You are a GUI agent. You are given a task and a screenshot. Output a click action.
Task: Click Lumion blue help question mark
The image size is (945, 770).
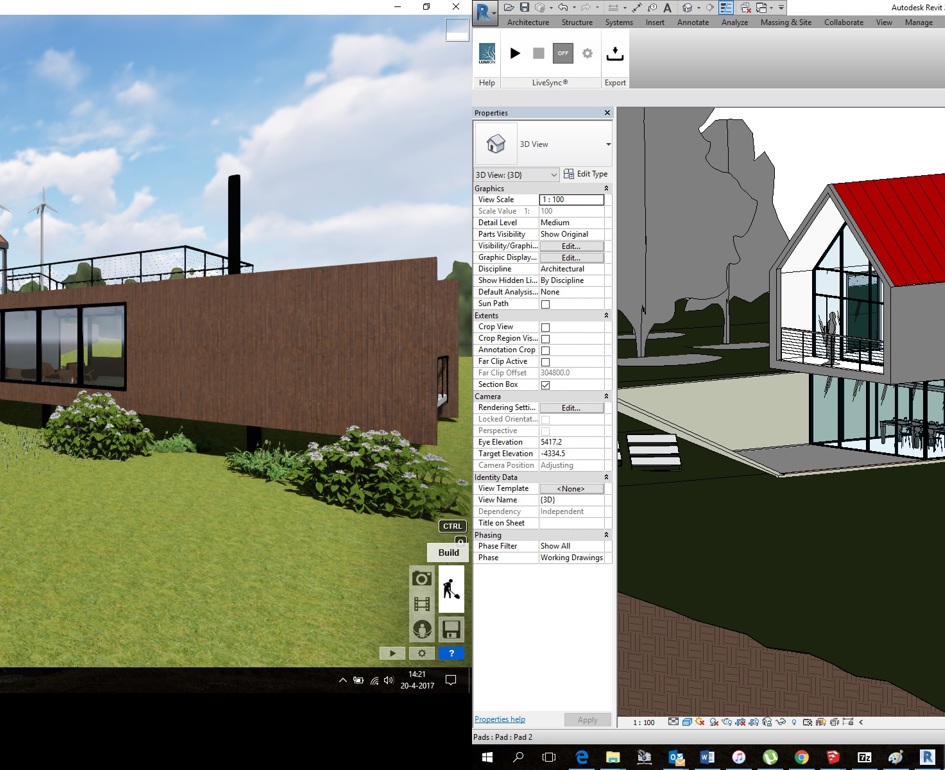click(x=451, y=653)
